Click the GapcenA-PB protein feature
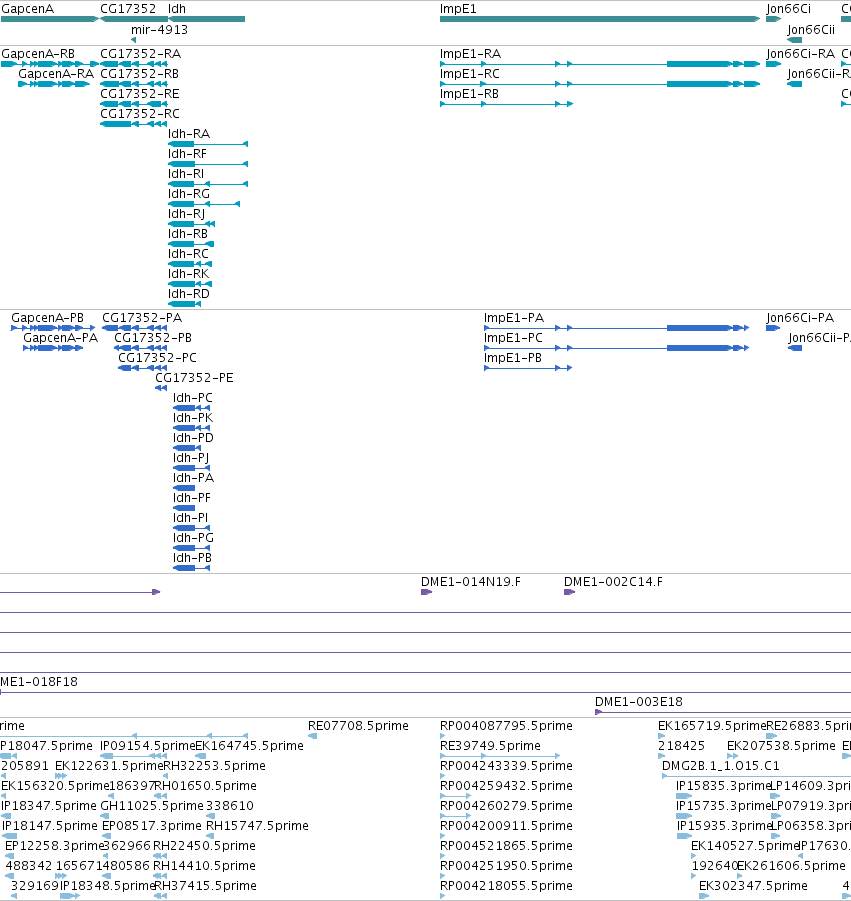This screenshot has width=851, height=901. (x=53, y=328)
